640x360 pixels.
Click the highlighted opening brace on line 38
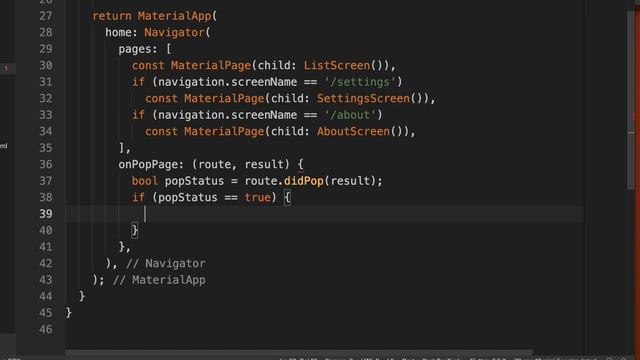pyautogui.click(x=287, y=197)
